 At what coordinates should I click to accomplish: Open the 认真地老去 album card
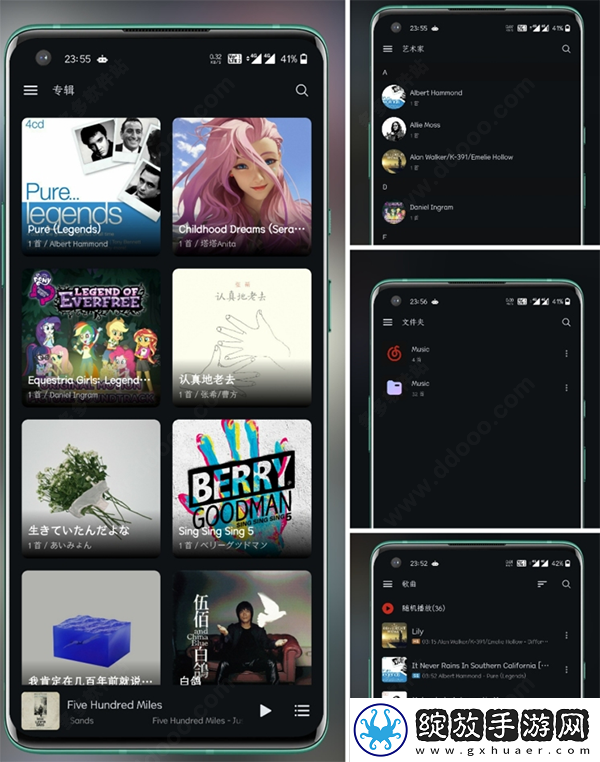(242, 337)
